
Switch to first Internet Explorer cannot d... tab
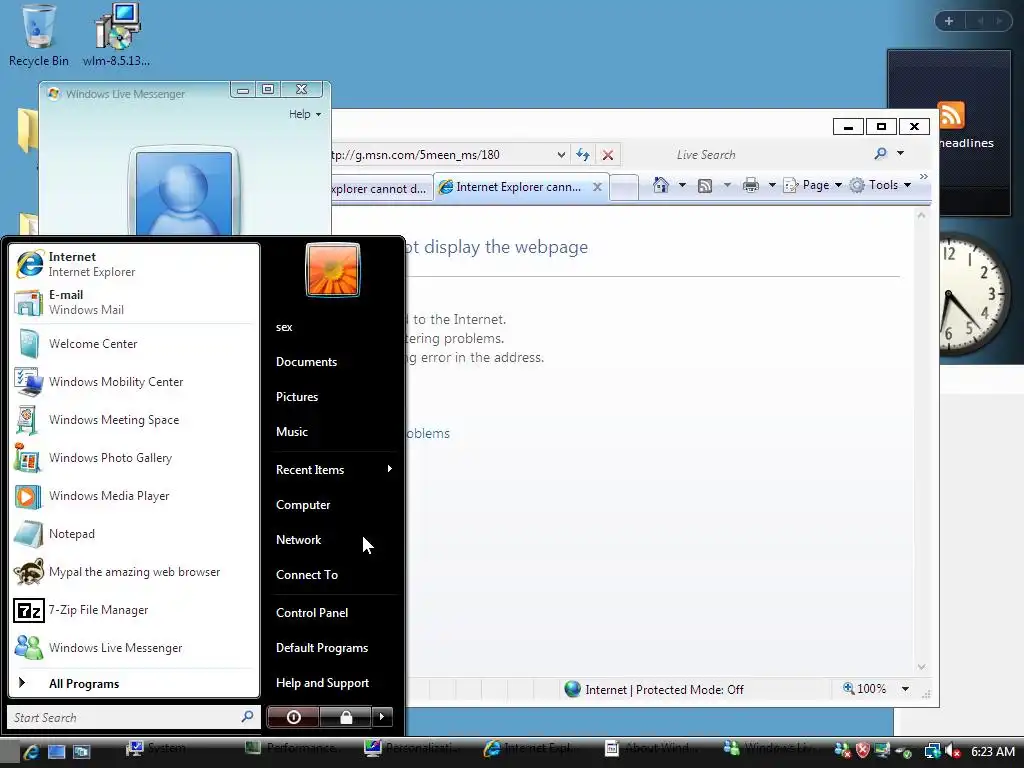380,189
